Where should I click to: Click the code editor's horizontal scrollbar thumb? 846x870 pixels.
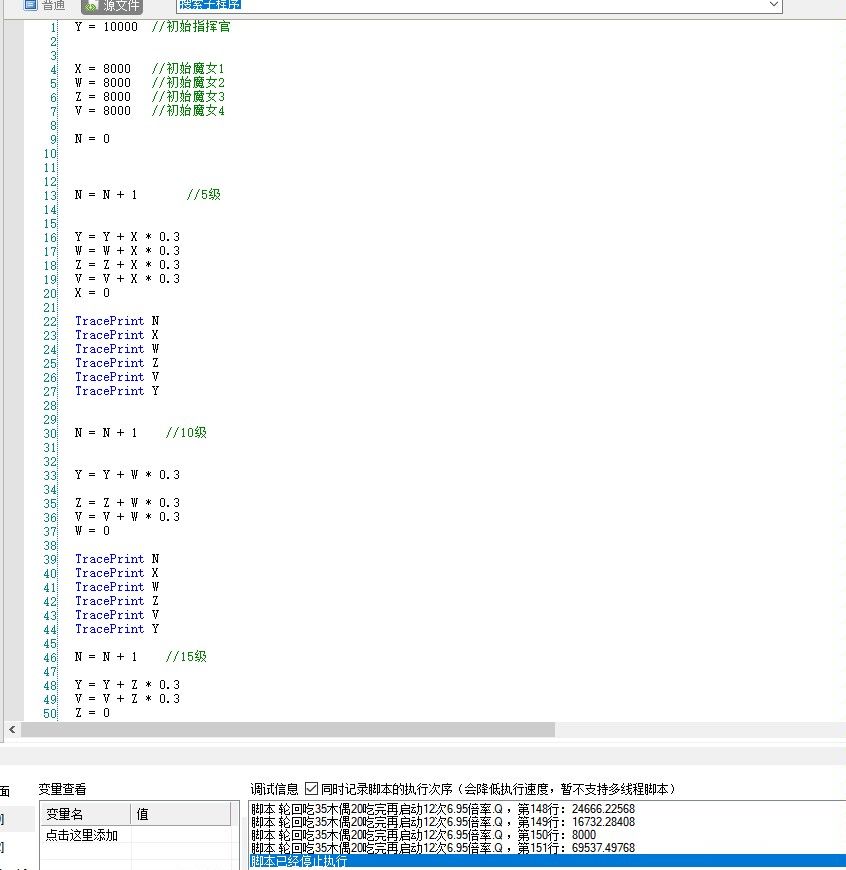pos(288,731)
